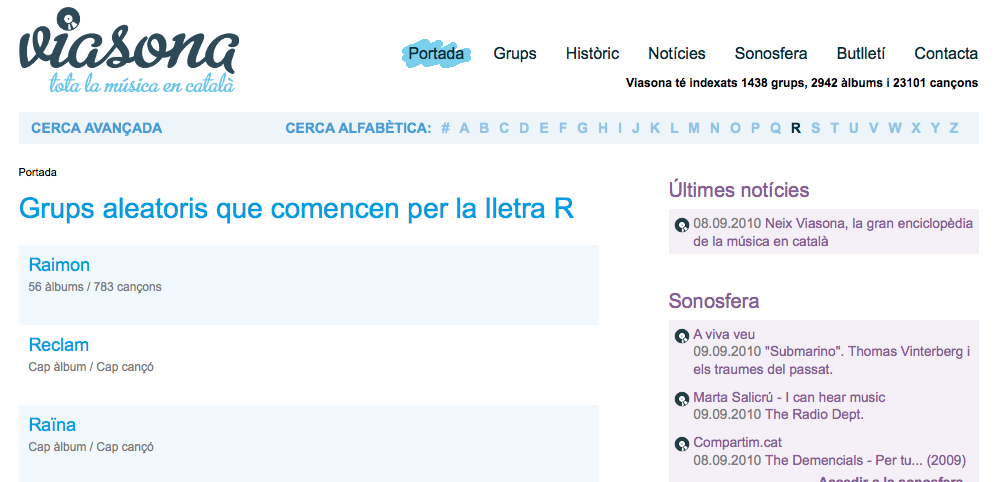This screenshot has height=482, width=1006.
Task: Open the Raïna group page
Action: point(52,425)
